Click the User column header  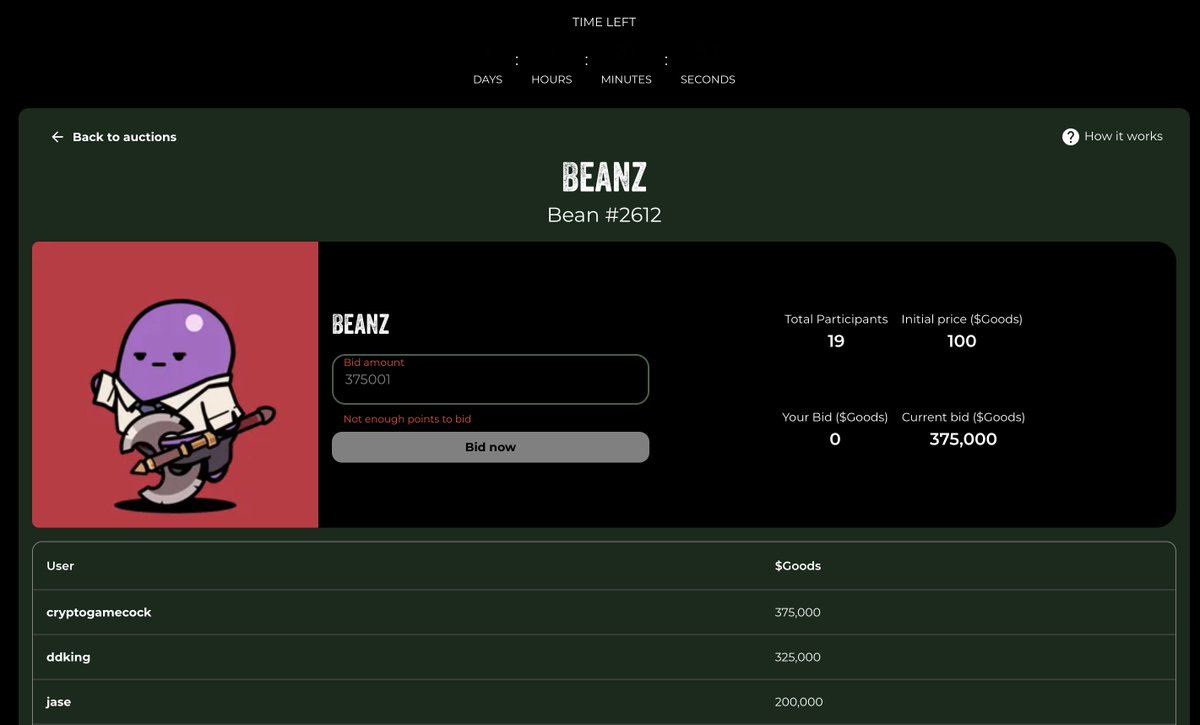pos(60,566)
